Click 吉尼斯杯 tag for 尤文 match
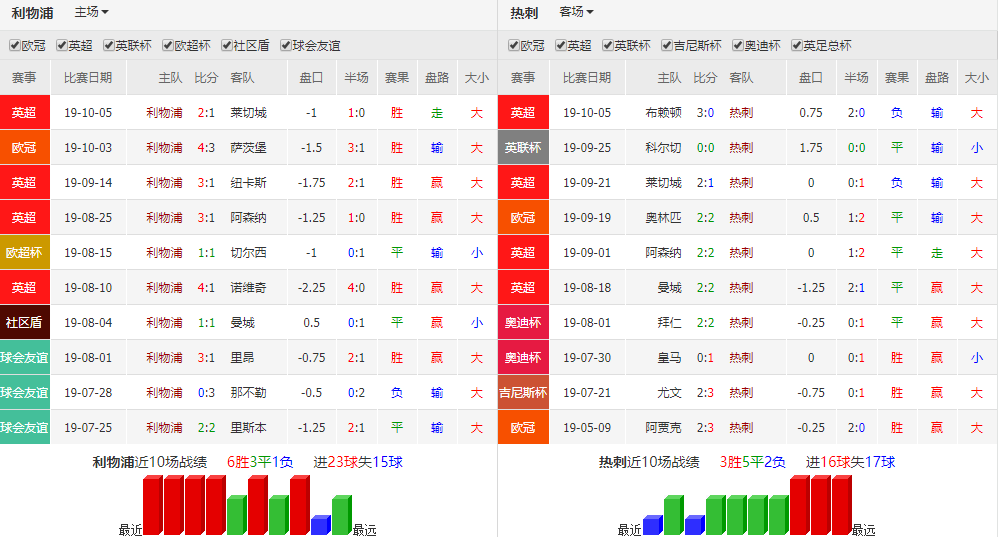This screenshot has height=537, width=999. coord(523,393)
